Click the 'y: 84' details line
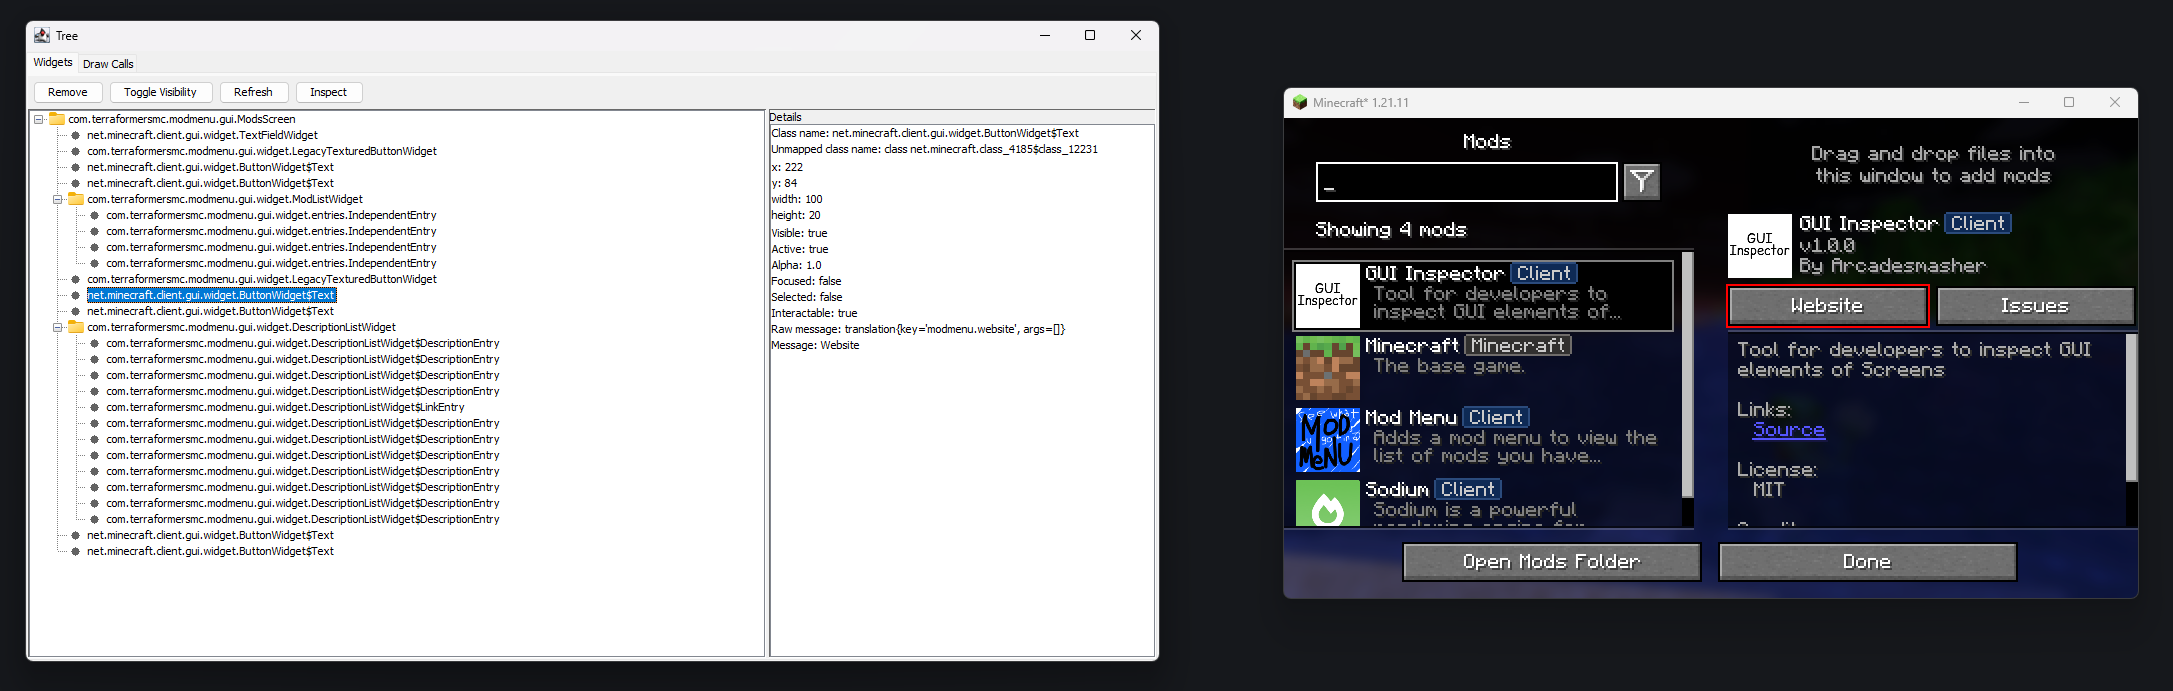This screenshot has height=691, width=2173. (x=784, y=183)
